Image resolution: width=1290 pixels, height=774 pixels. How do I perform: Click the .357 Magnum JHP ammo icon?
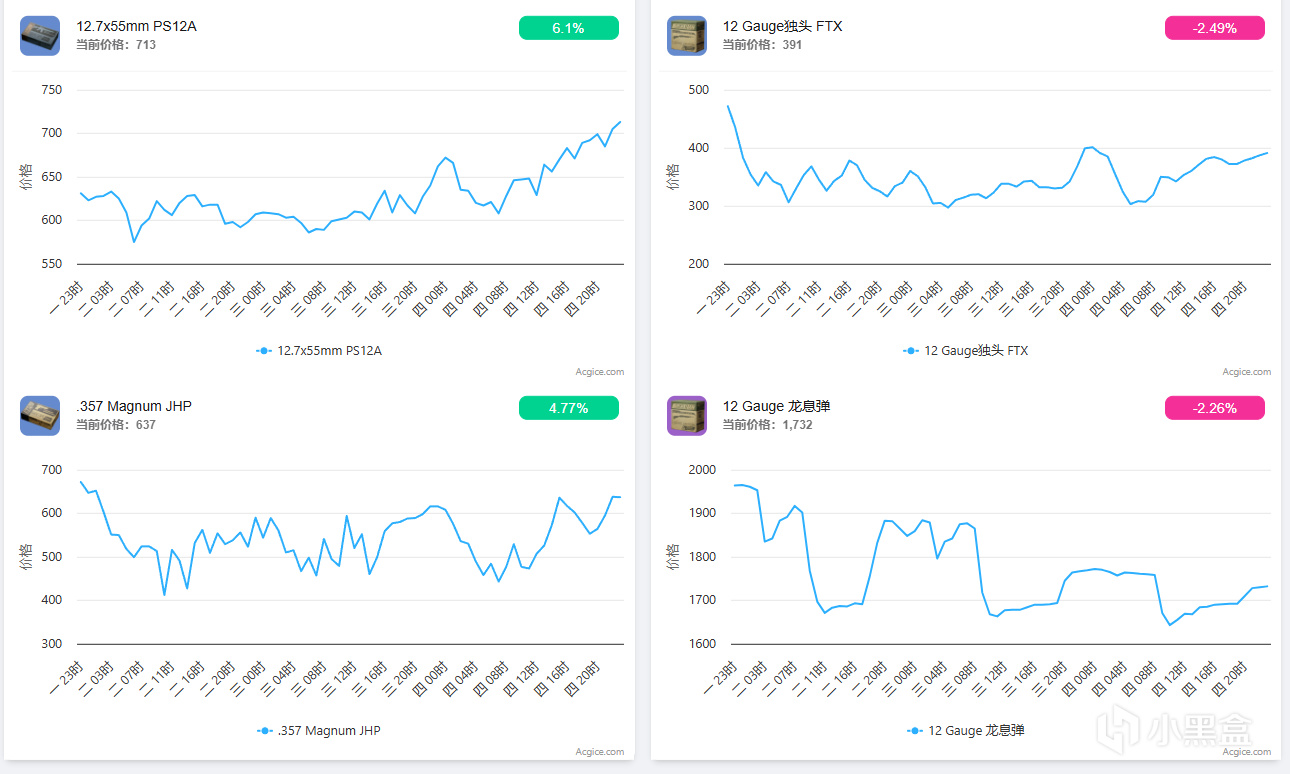tap(40, 416)
